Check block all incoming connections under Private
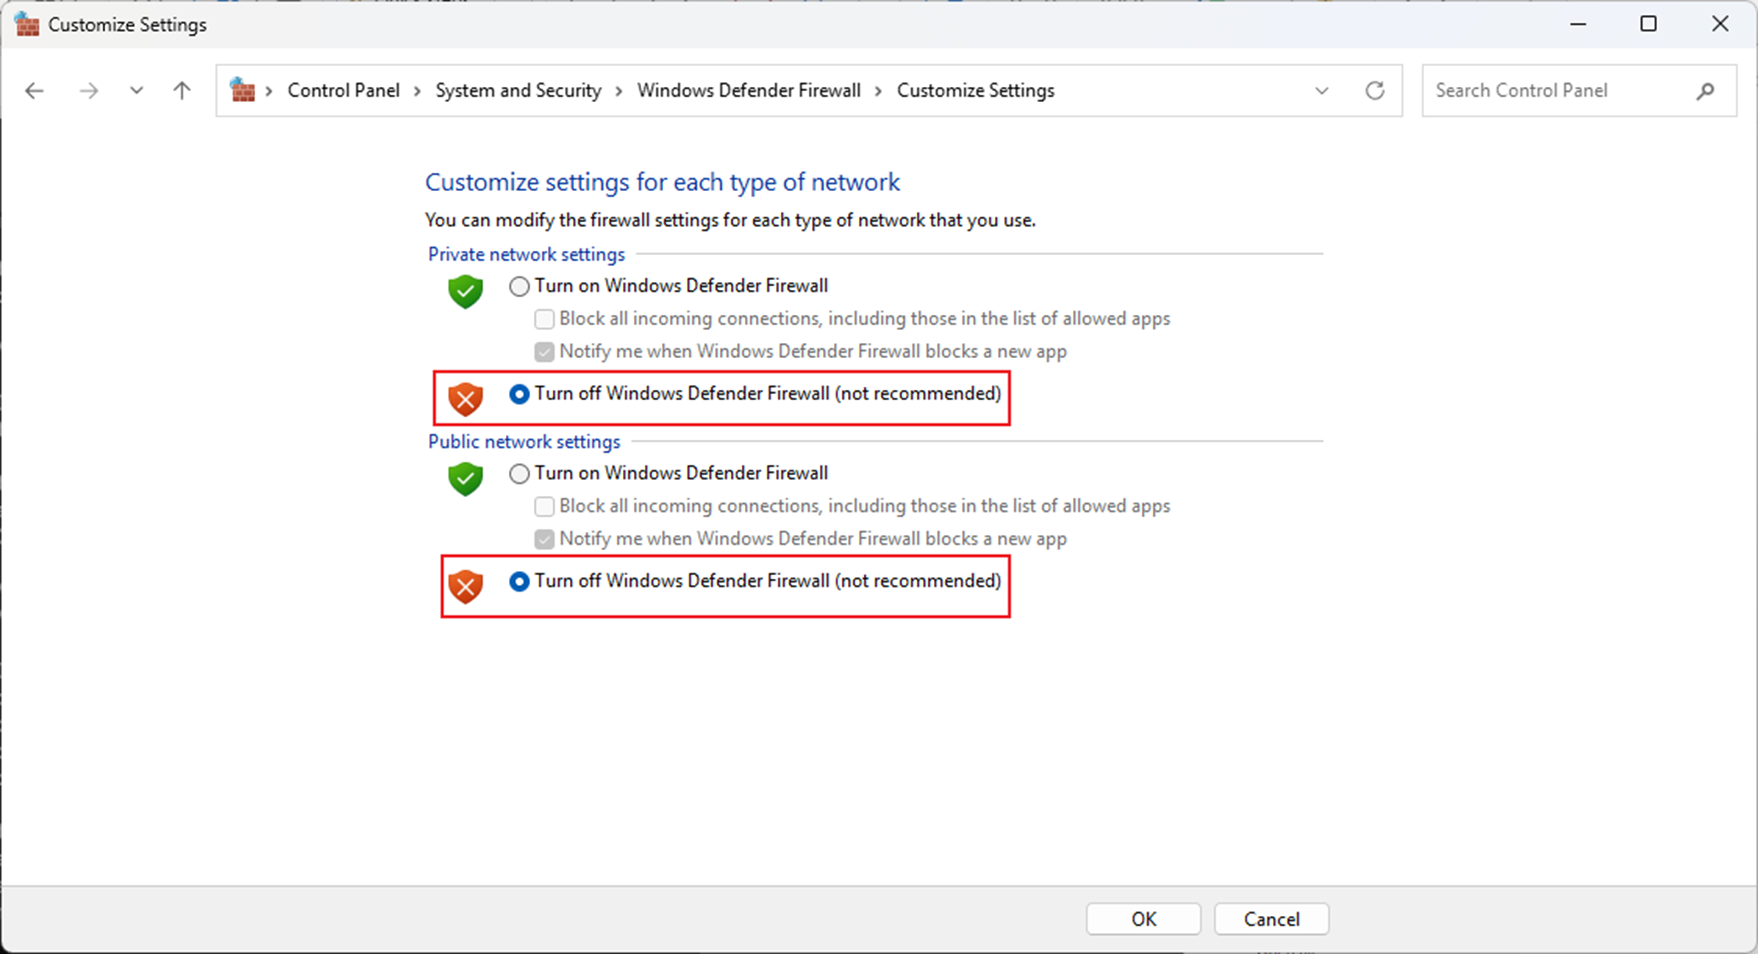This screenshot has height=954, width=1758. coord(544,319)
